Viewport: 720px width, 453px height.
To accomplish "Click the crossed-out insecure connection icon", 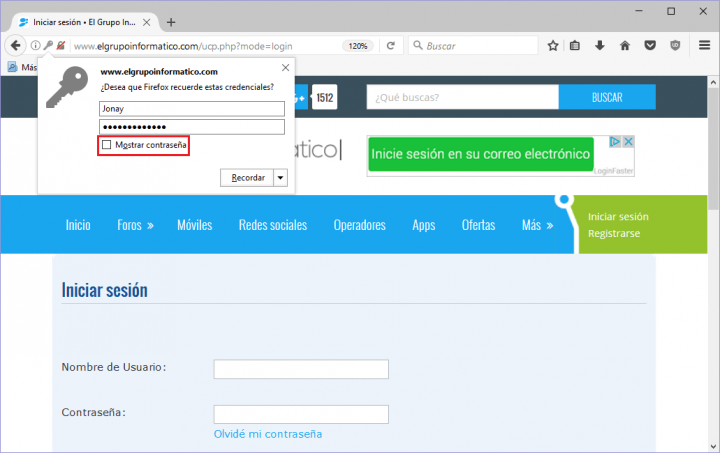I will 61,45.
